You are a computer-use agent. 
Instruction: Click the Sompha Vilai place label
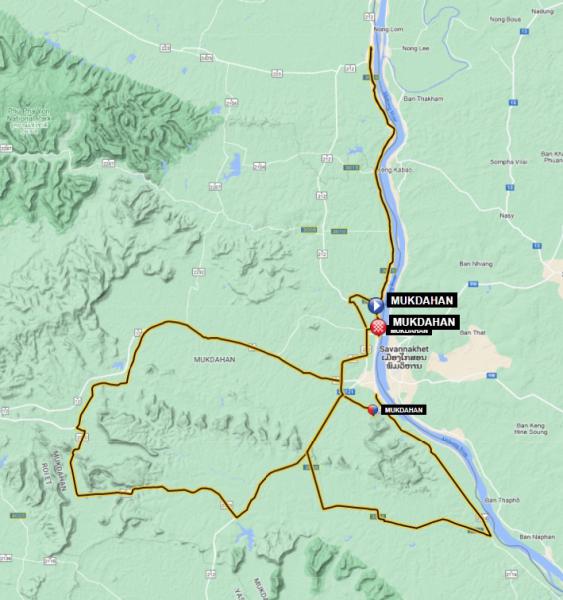pyautogui.click(x=509, y=162)
